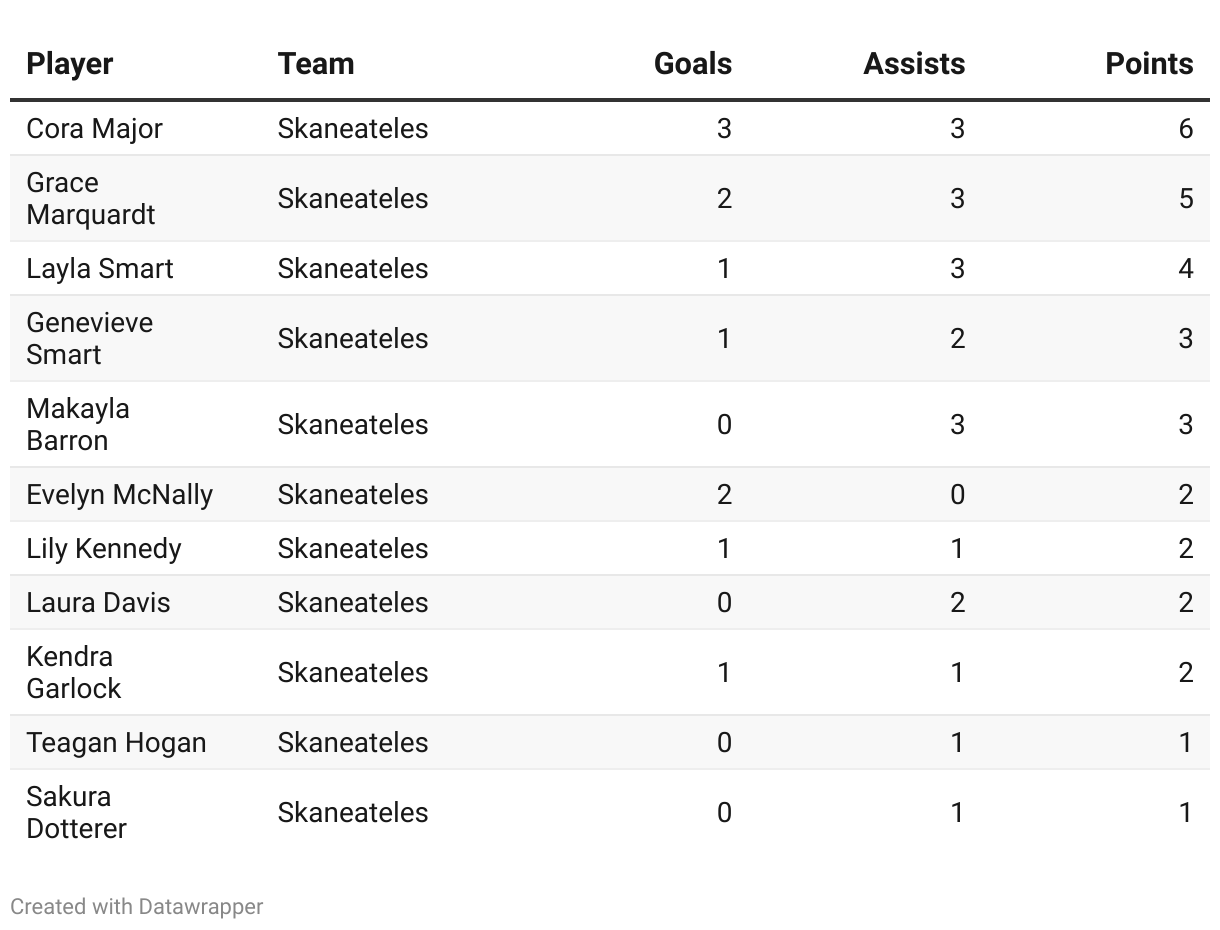Click the Player column header
The width and height of the screenshot is (1220, 930).
click(x=70, y=64)
